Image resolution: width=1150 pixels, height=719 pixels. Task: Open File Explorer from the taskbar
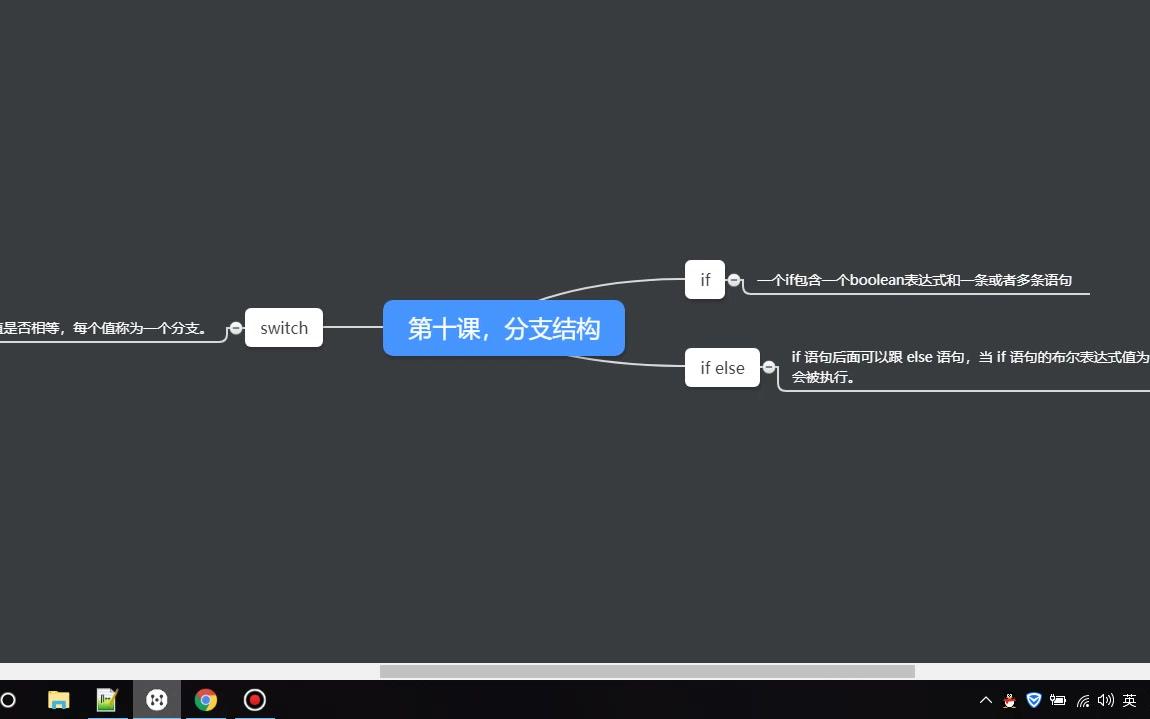click(58, 700)
